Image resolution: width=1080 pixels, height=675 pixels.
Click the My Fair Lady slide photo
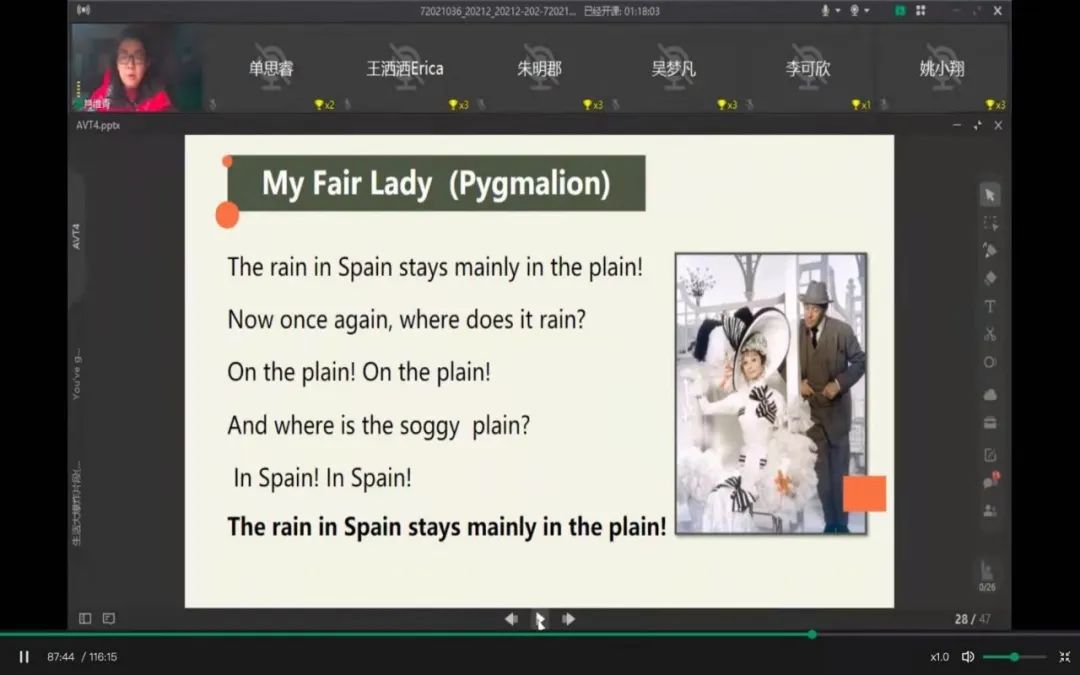click(x=771, y=393)
